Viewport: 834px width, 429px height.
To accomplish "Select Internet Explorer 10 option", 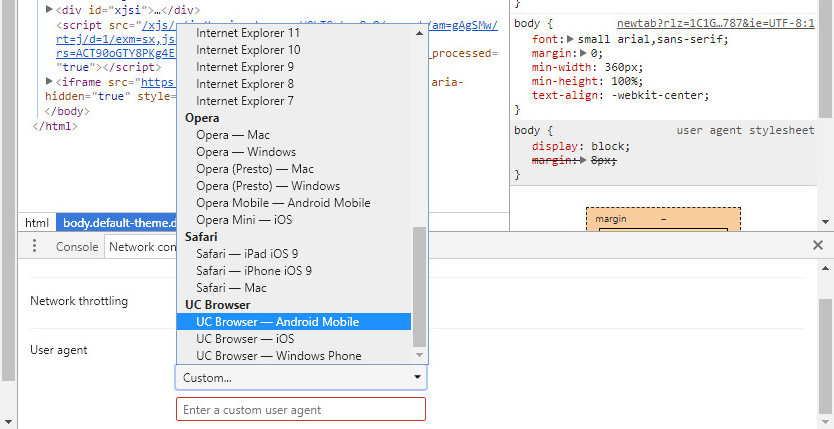I will [x=294, y=50].
